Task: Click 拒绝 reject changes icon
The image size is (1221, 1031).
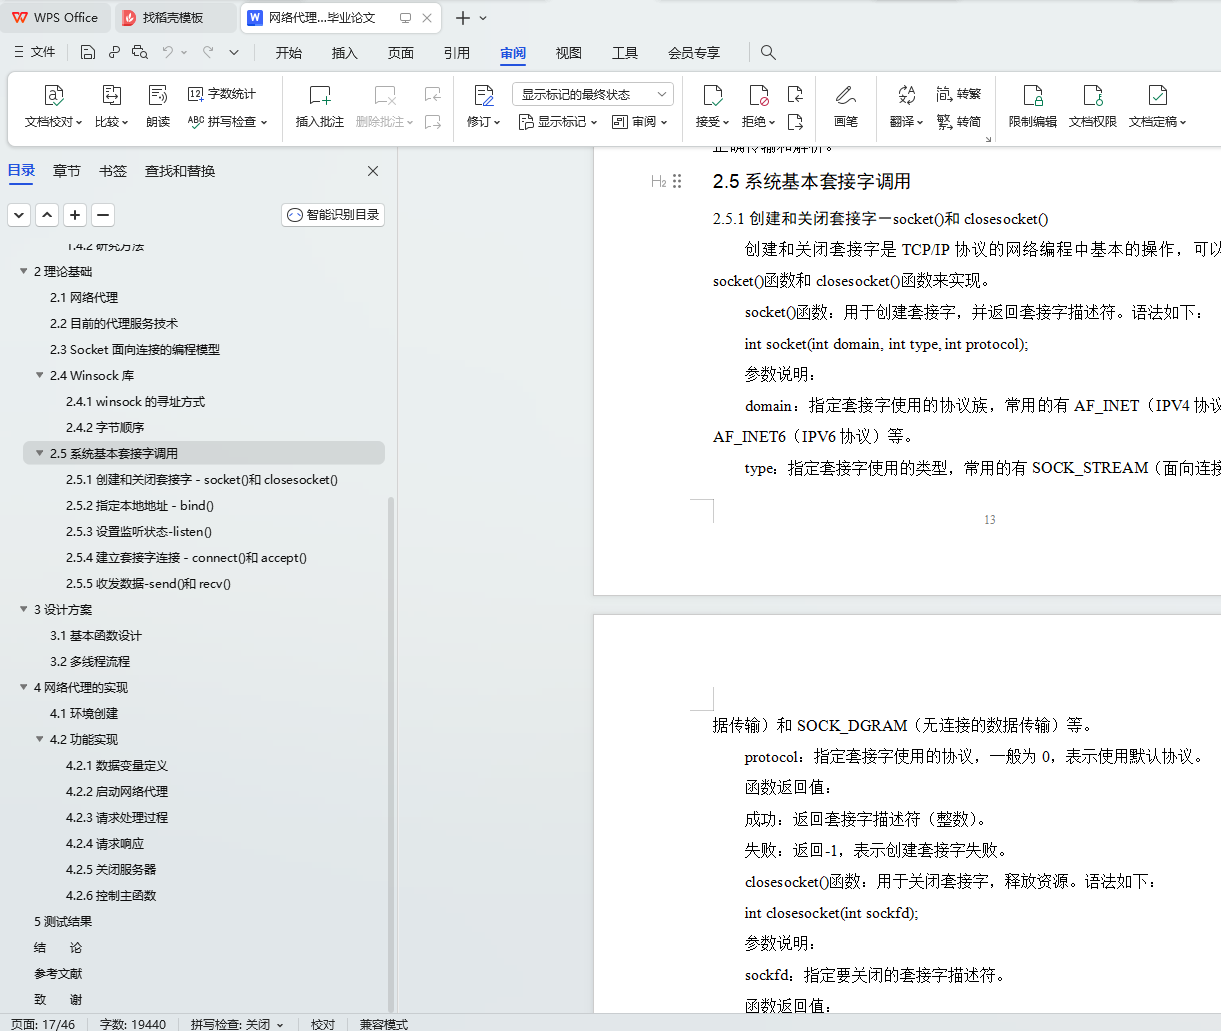Action: click(759, 96)
